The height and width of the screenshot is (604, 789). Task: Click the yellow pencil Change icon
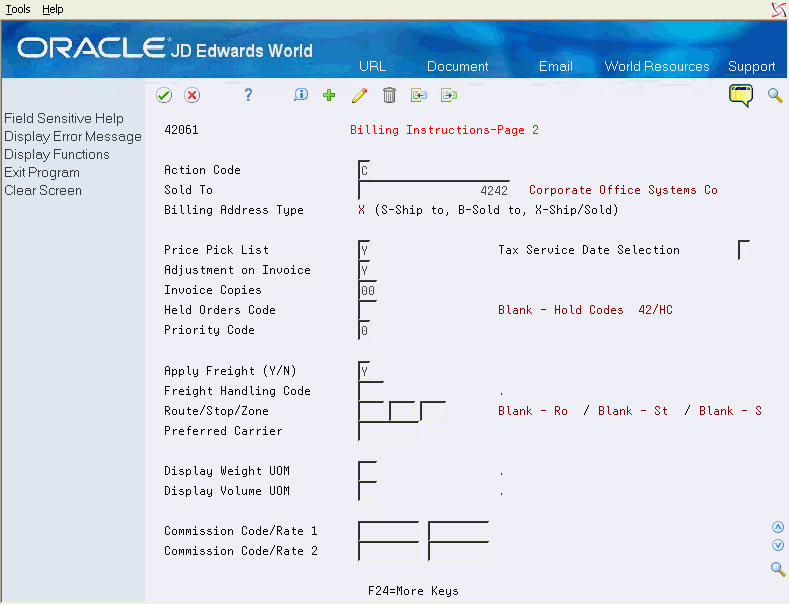click(359, 95)
